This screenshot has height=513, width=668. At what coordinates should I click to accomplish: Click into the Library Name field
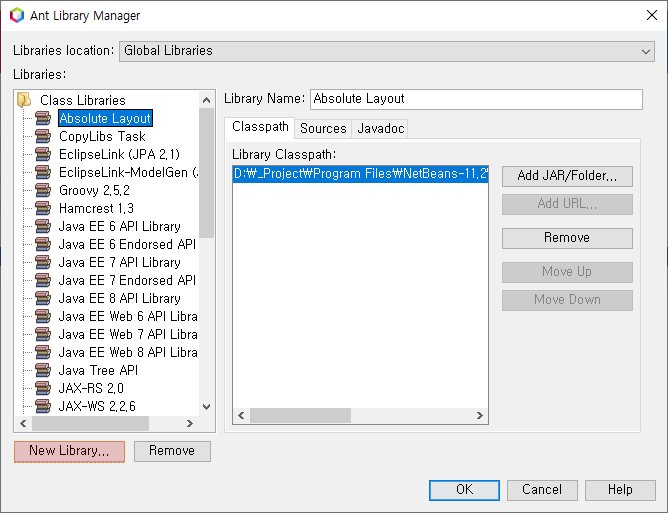[476, 99]
